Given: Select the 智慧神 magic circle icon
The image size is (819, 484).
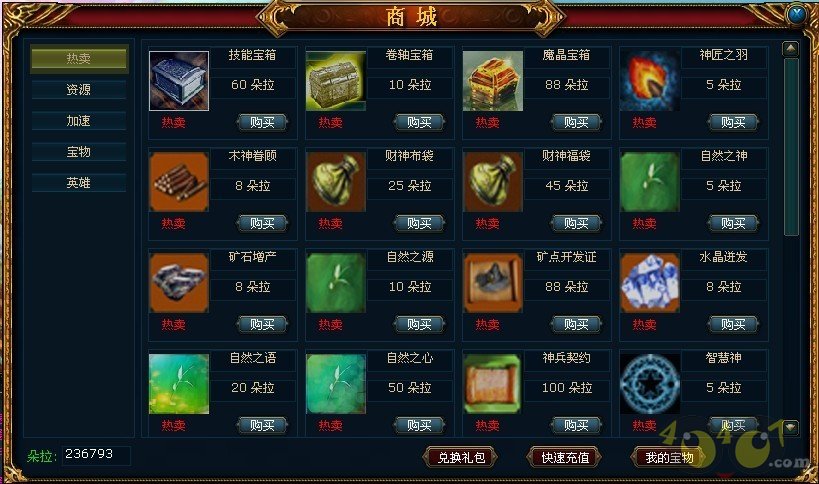Looking at the screenshot, I should click(x=650, y=384).
